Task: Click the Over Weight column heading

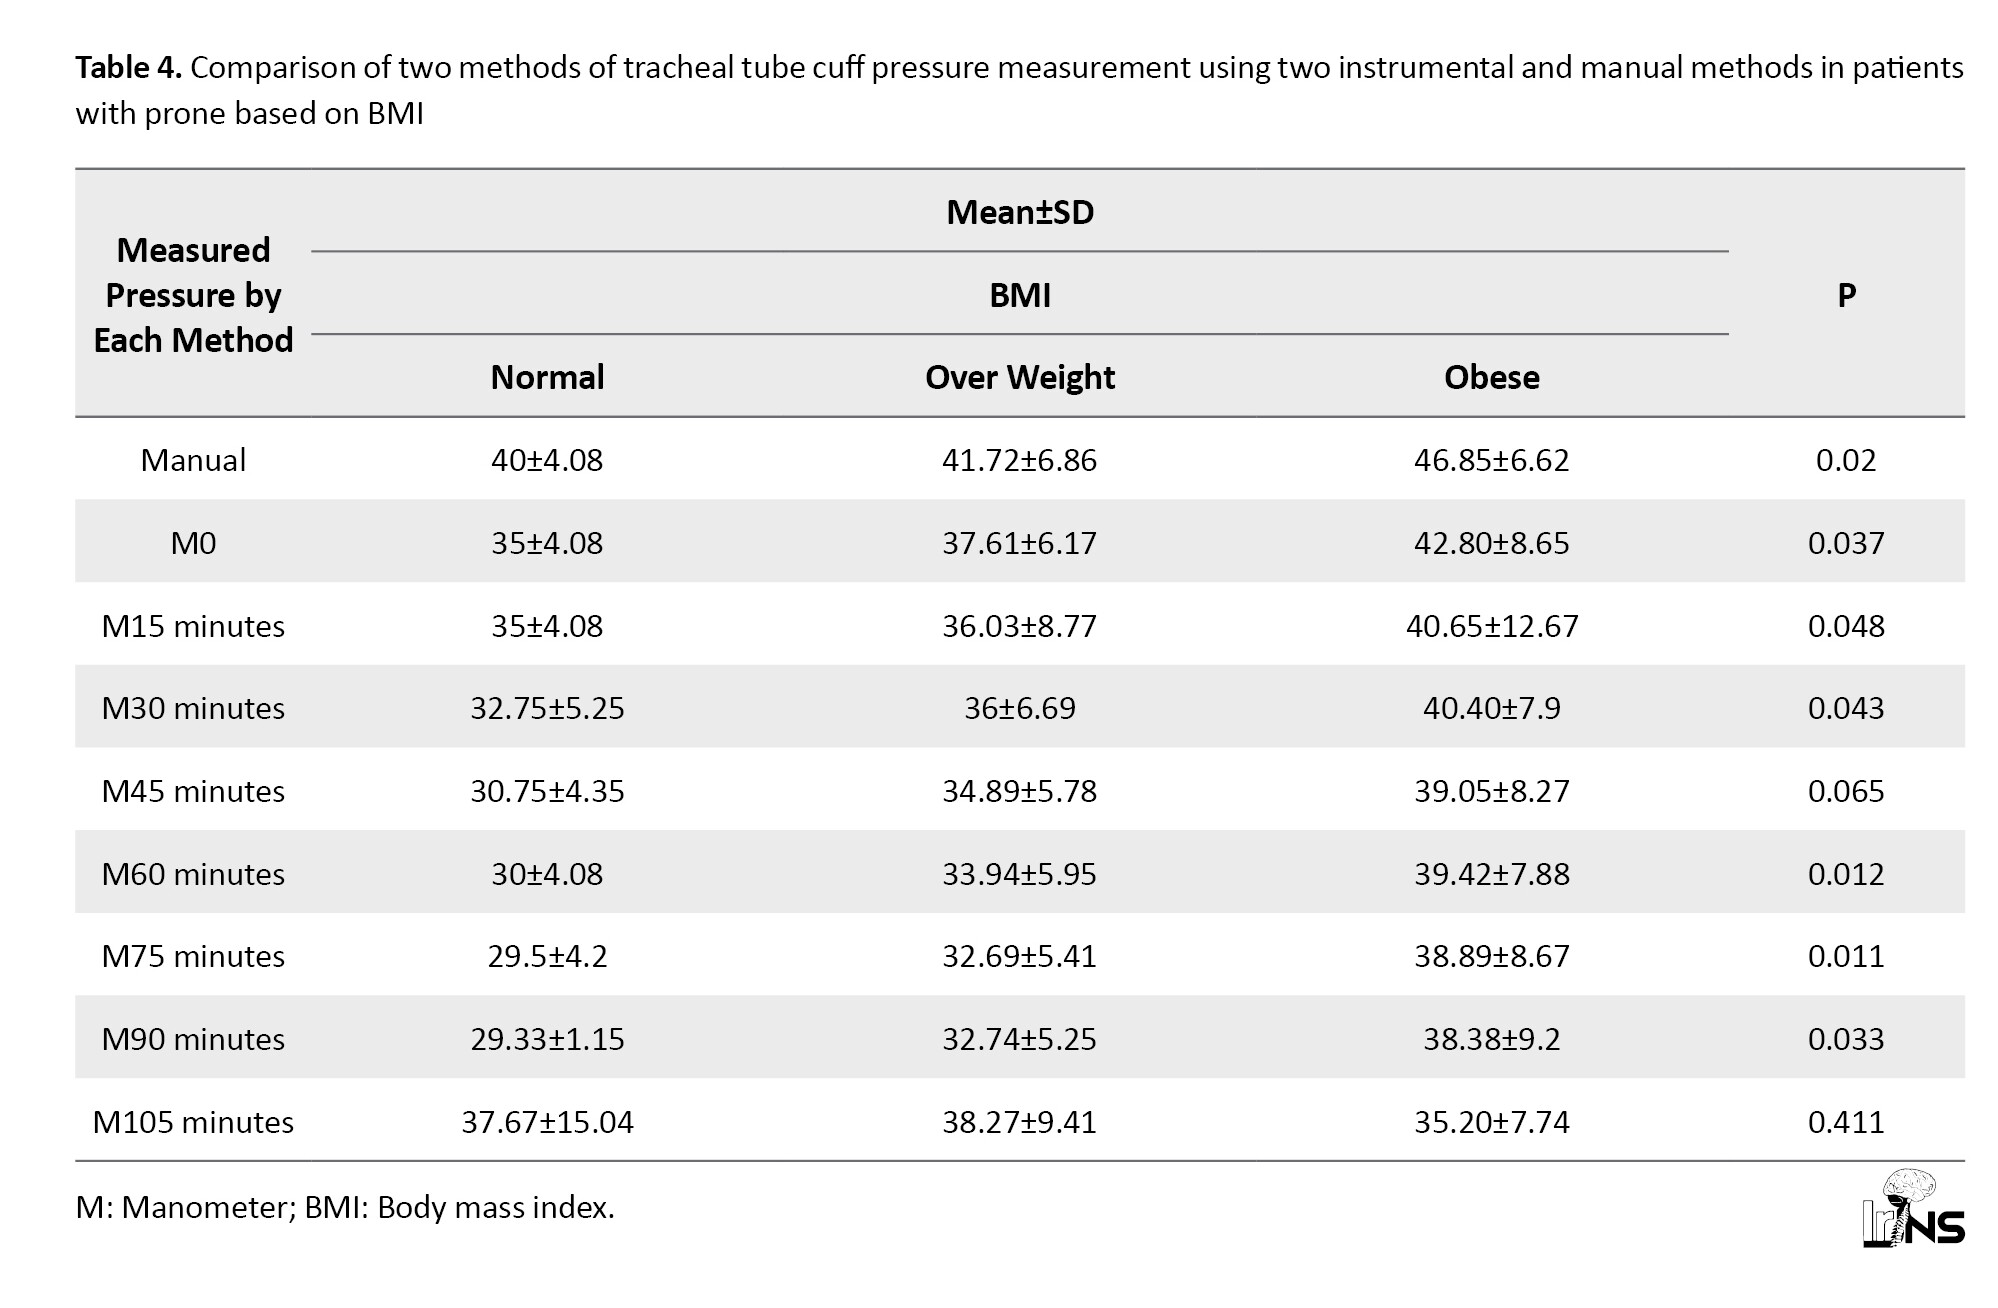Action: pos(1019,377)
